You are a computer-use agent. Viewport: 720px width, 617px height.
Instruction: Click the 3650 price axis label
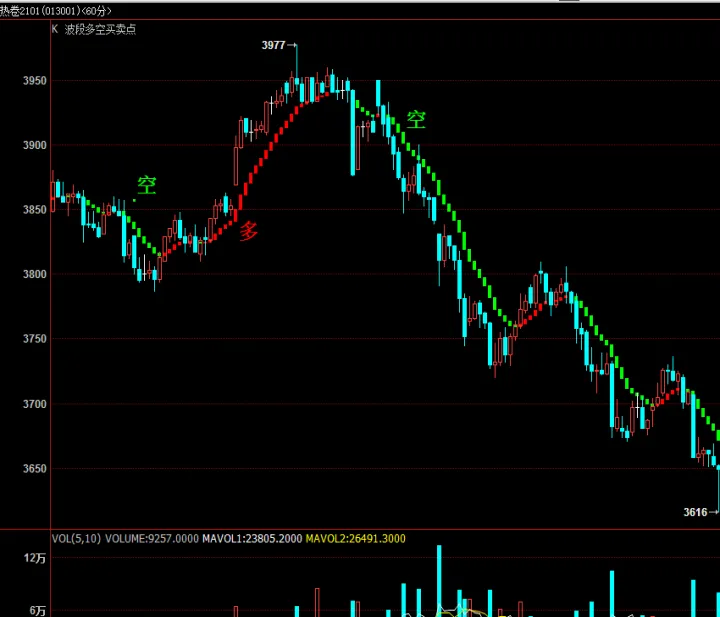tap(34, 468)
